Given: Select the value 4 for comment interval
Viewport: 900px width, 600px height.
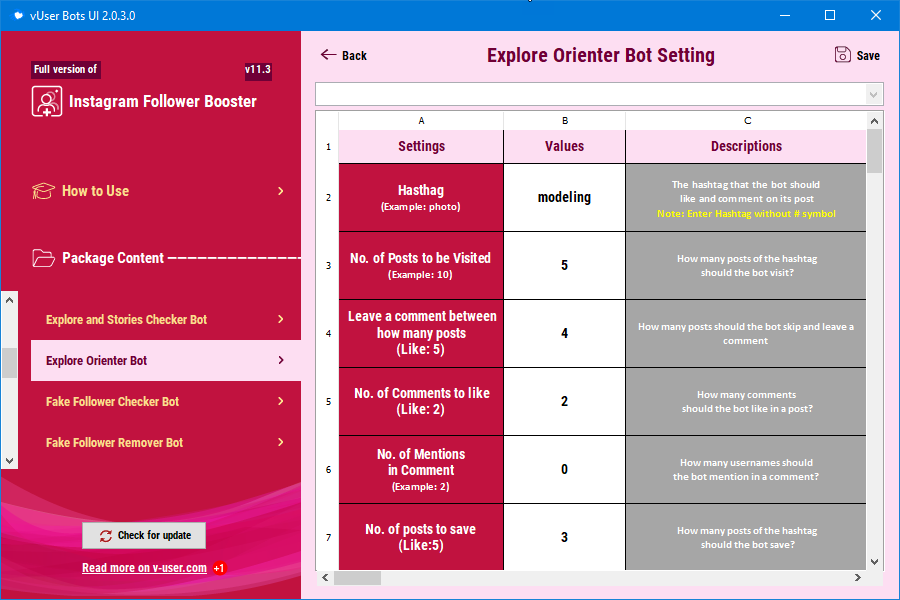Looking at the screenshot, I should 564,333.
